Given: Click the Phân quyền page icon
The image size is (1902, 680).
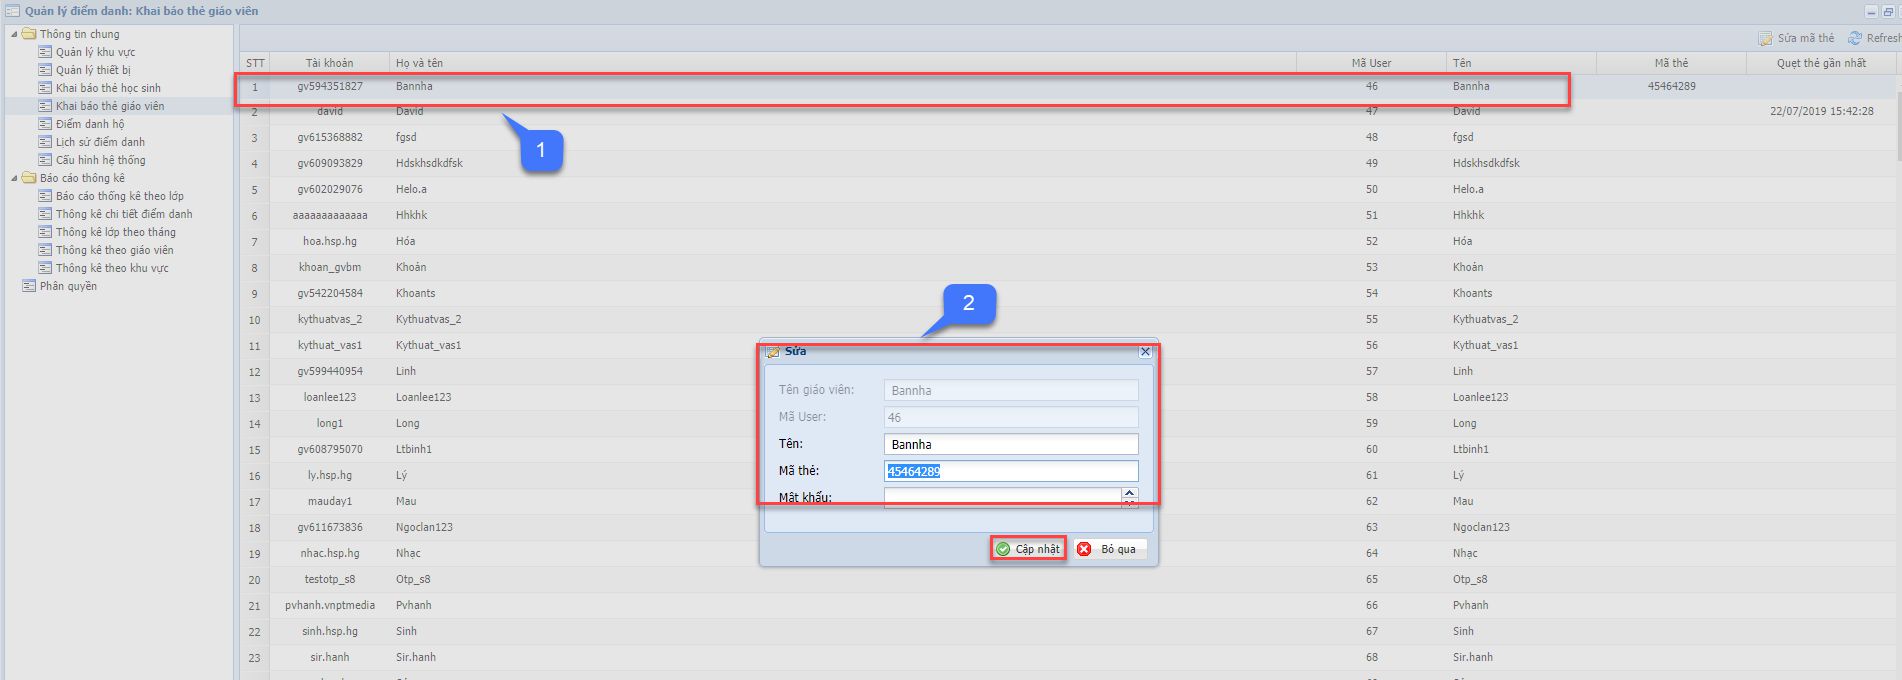Looking at the screenshot, I should coord(29,286).
